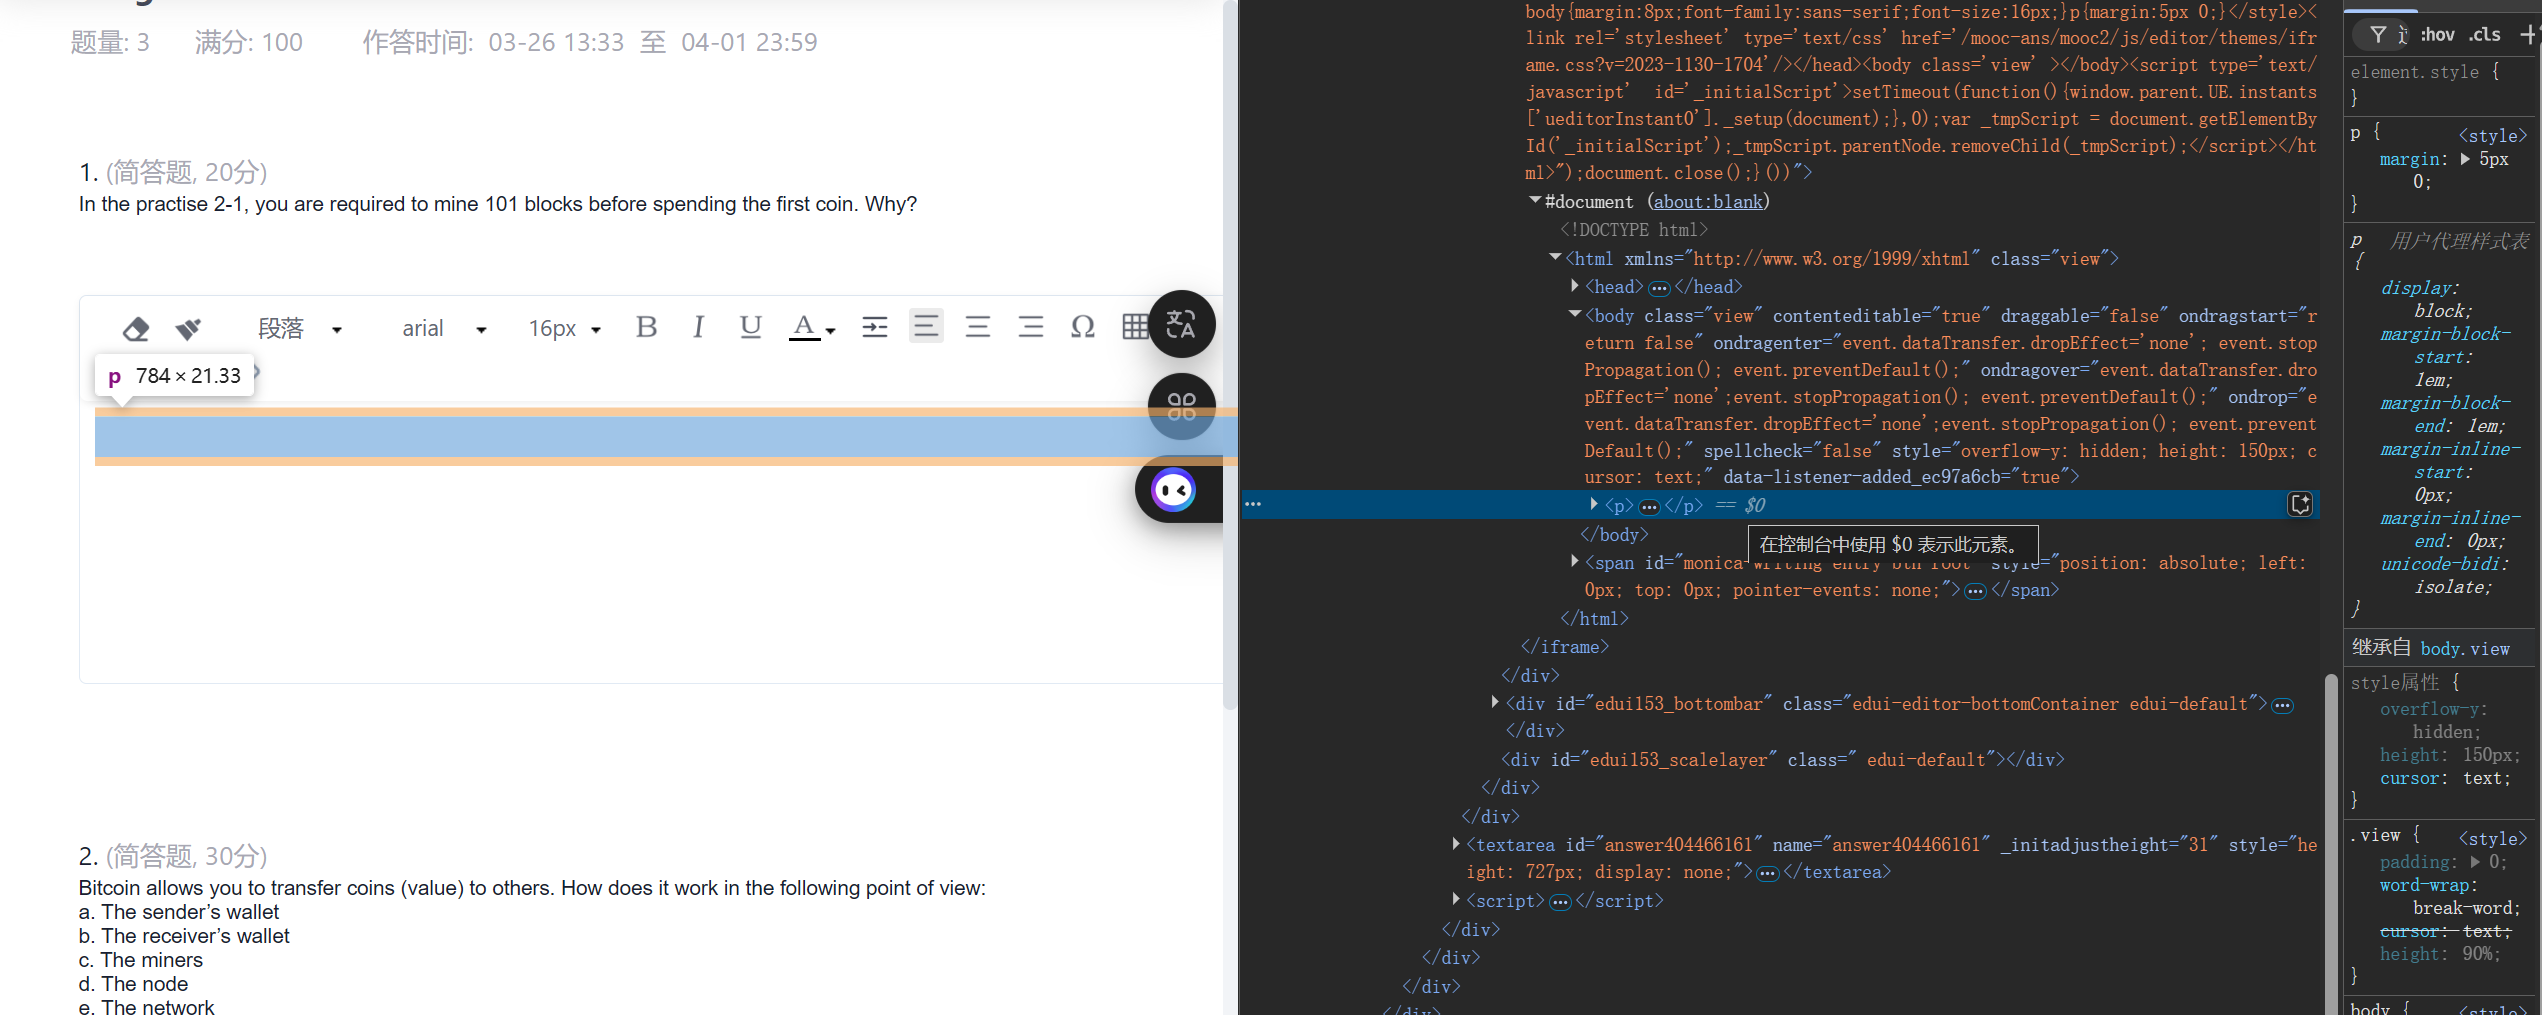Click the floating translate button
Image resolution: width=2542 pixels, height=1015 pixels.
pyautogui.click(x=1182, y=324)
